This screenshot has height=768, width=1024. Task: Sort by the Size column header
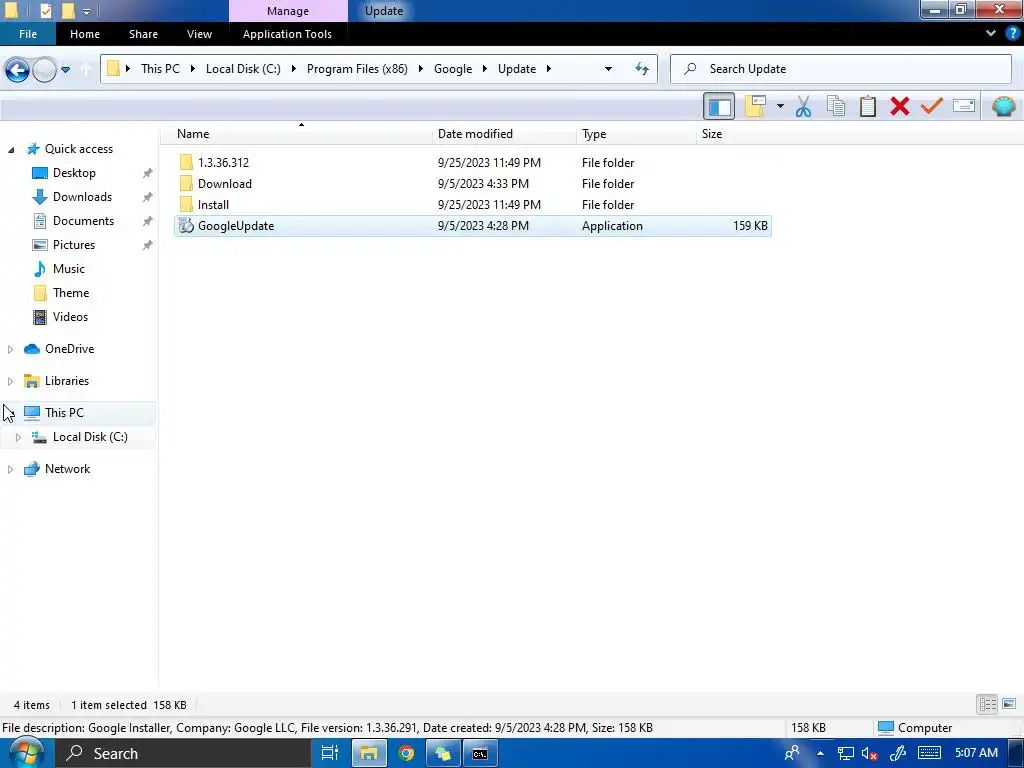click(x=712, y=134)
